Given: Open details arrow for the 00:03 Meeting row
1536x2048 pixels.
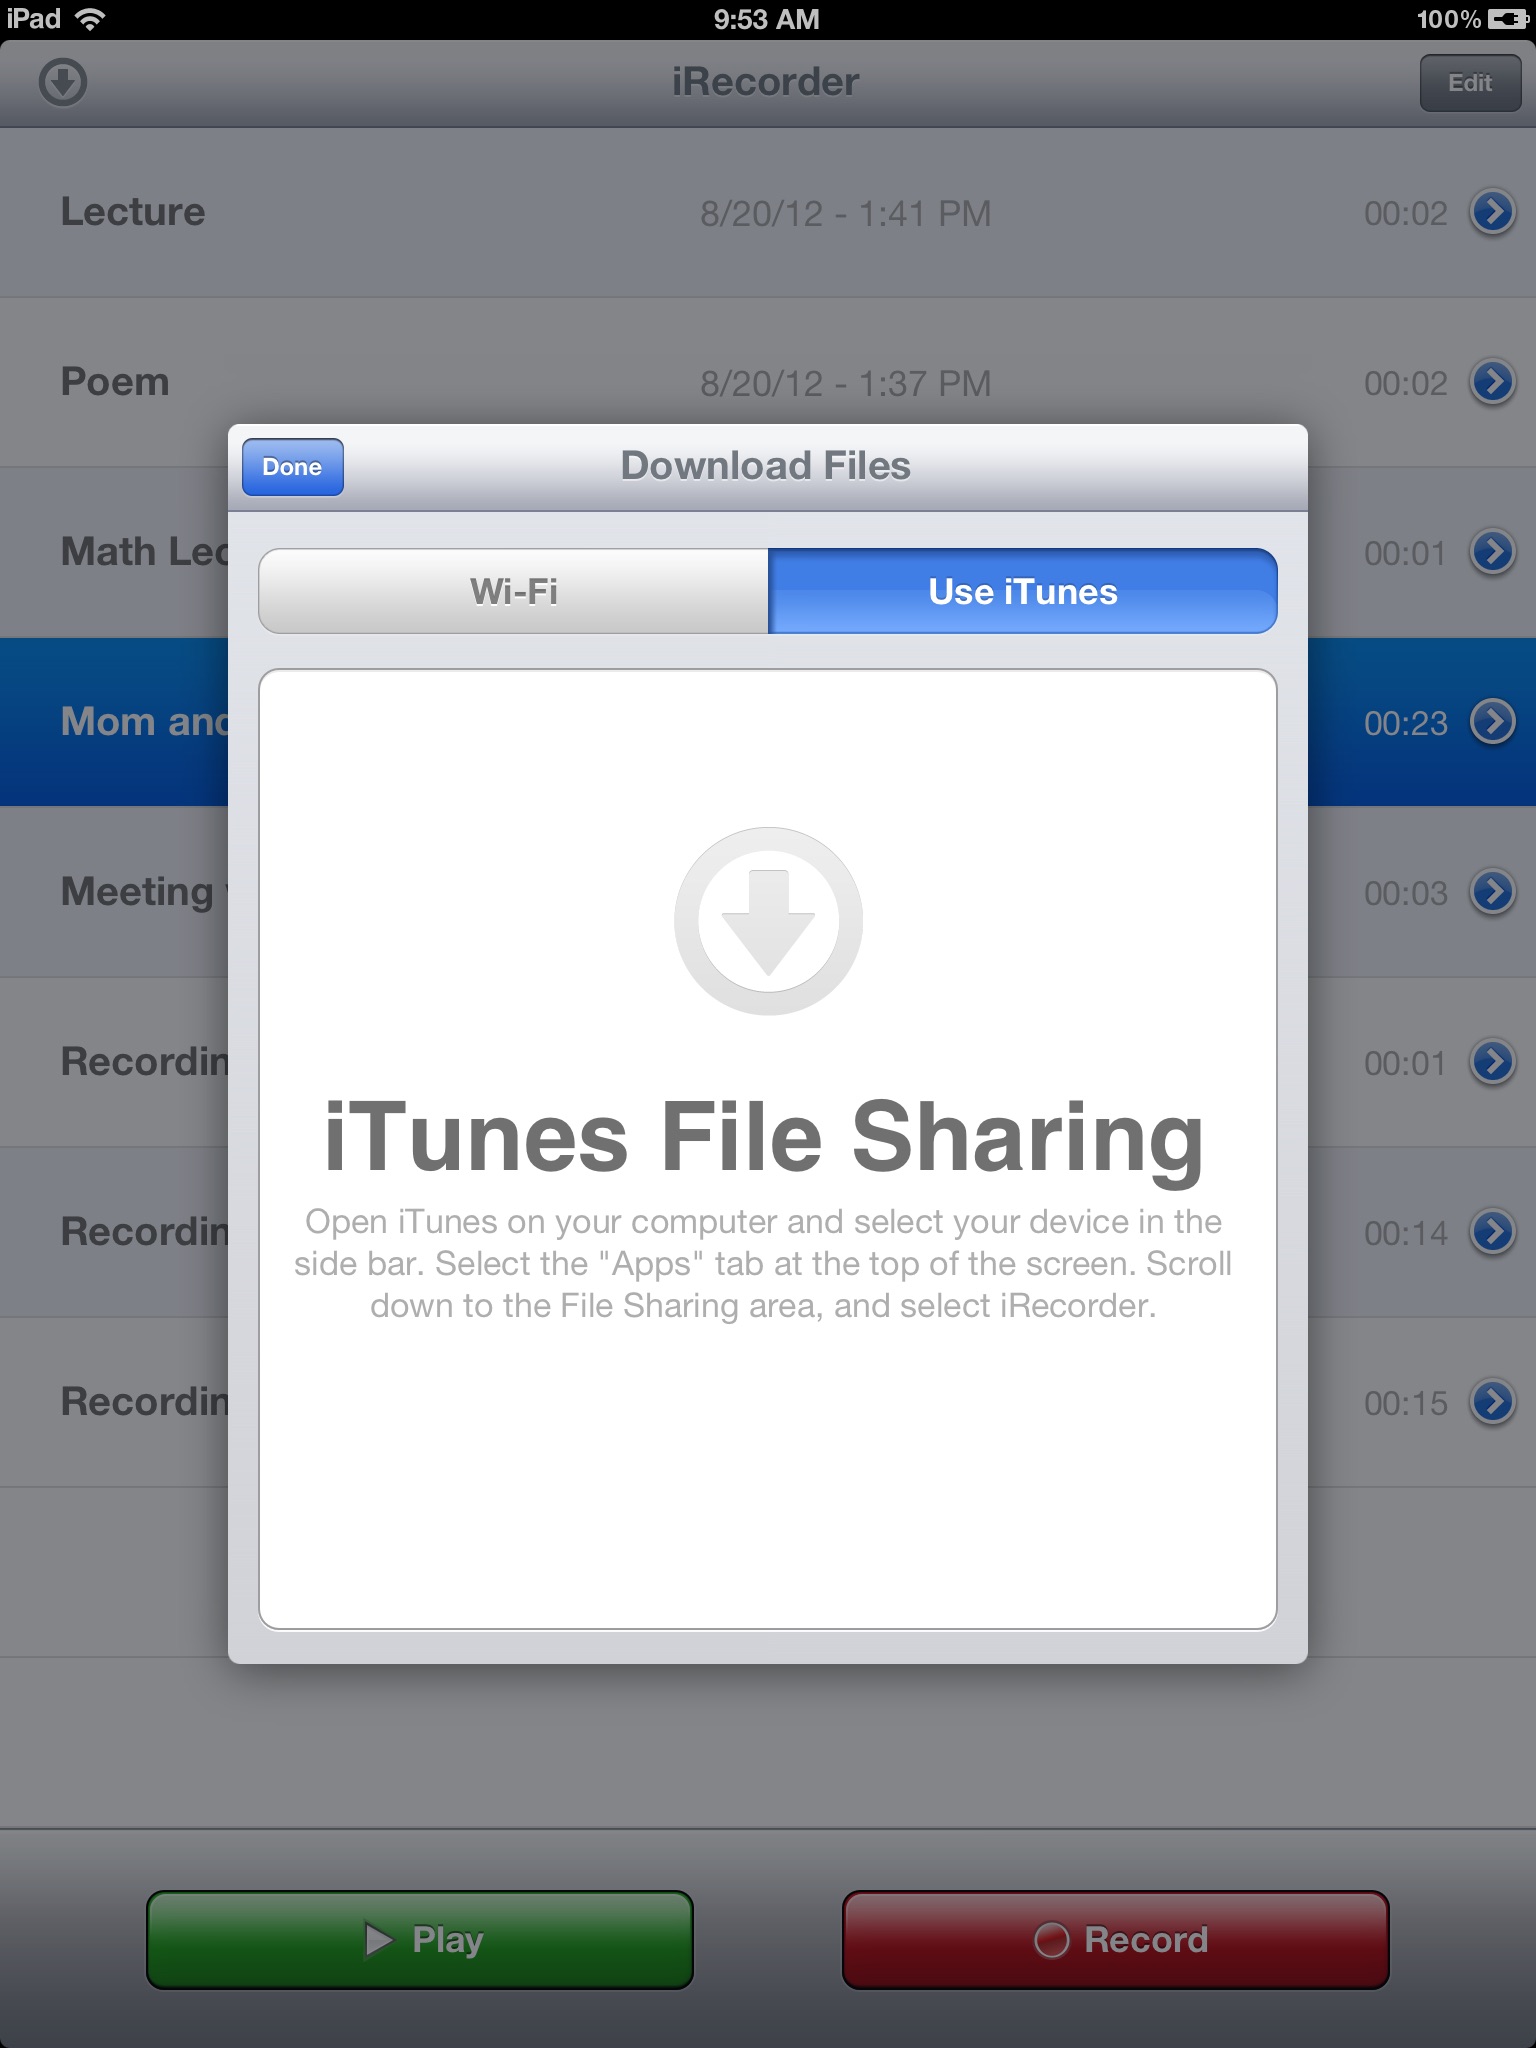Looking at the screenshot, I should [1493, 892].
